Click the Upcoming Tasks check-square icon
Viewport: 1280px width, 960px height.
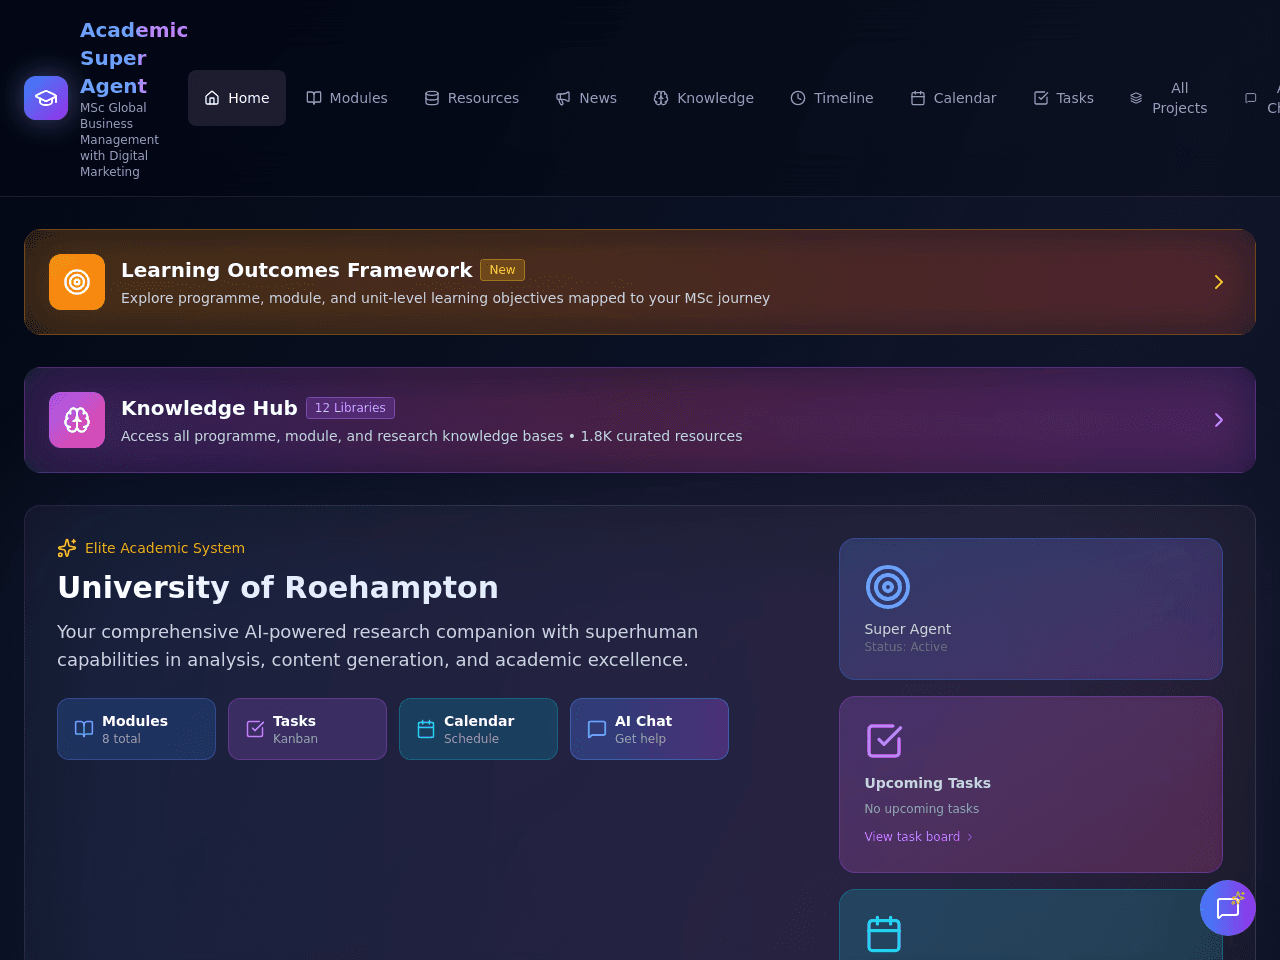tap(884, 741)
